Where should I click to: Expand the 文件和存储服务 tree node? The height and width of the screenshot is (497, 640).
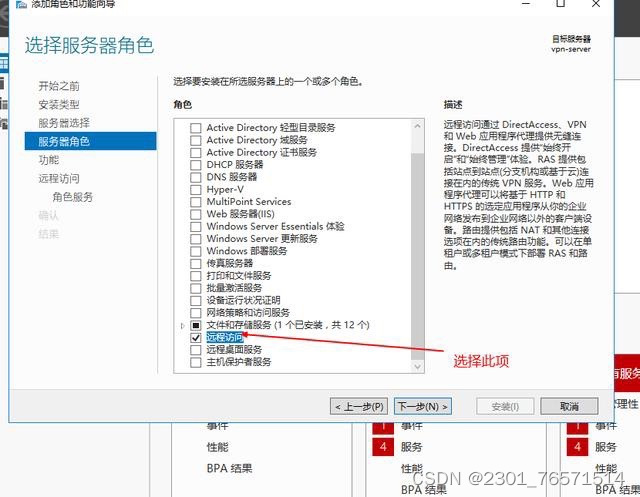[182, 325]
